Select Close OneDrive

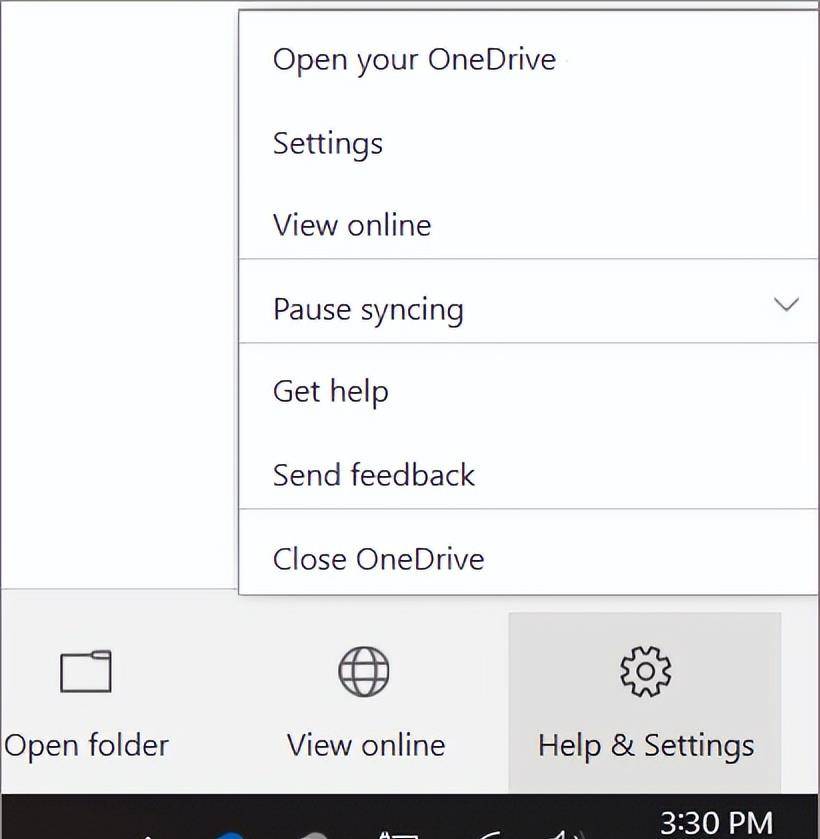coord(378,558)
